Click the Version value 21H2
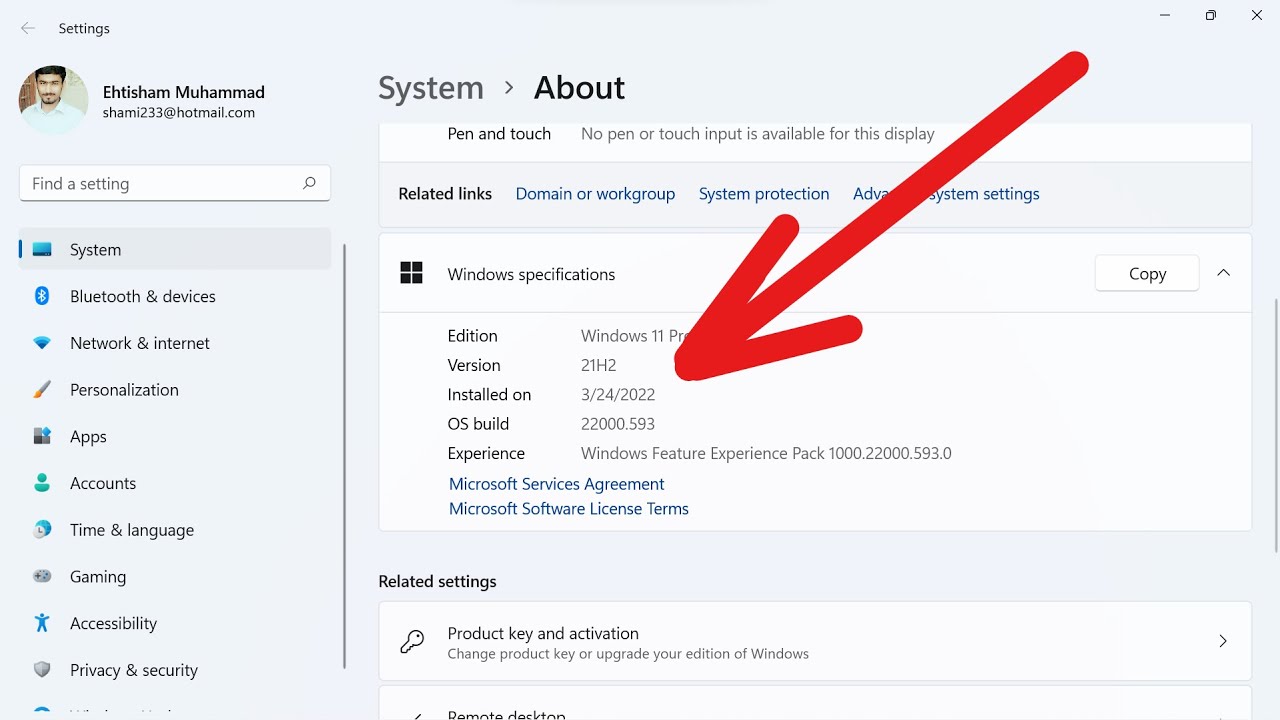Viewport: 1280px width, 720px height. pos(598,365)
